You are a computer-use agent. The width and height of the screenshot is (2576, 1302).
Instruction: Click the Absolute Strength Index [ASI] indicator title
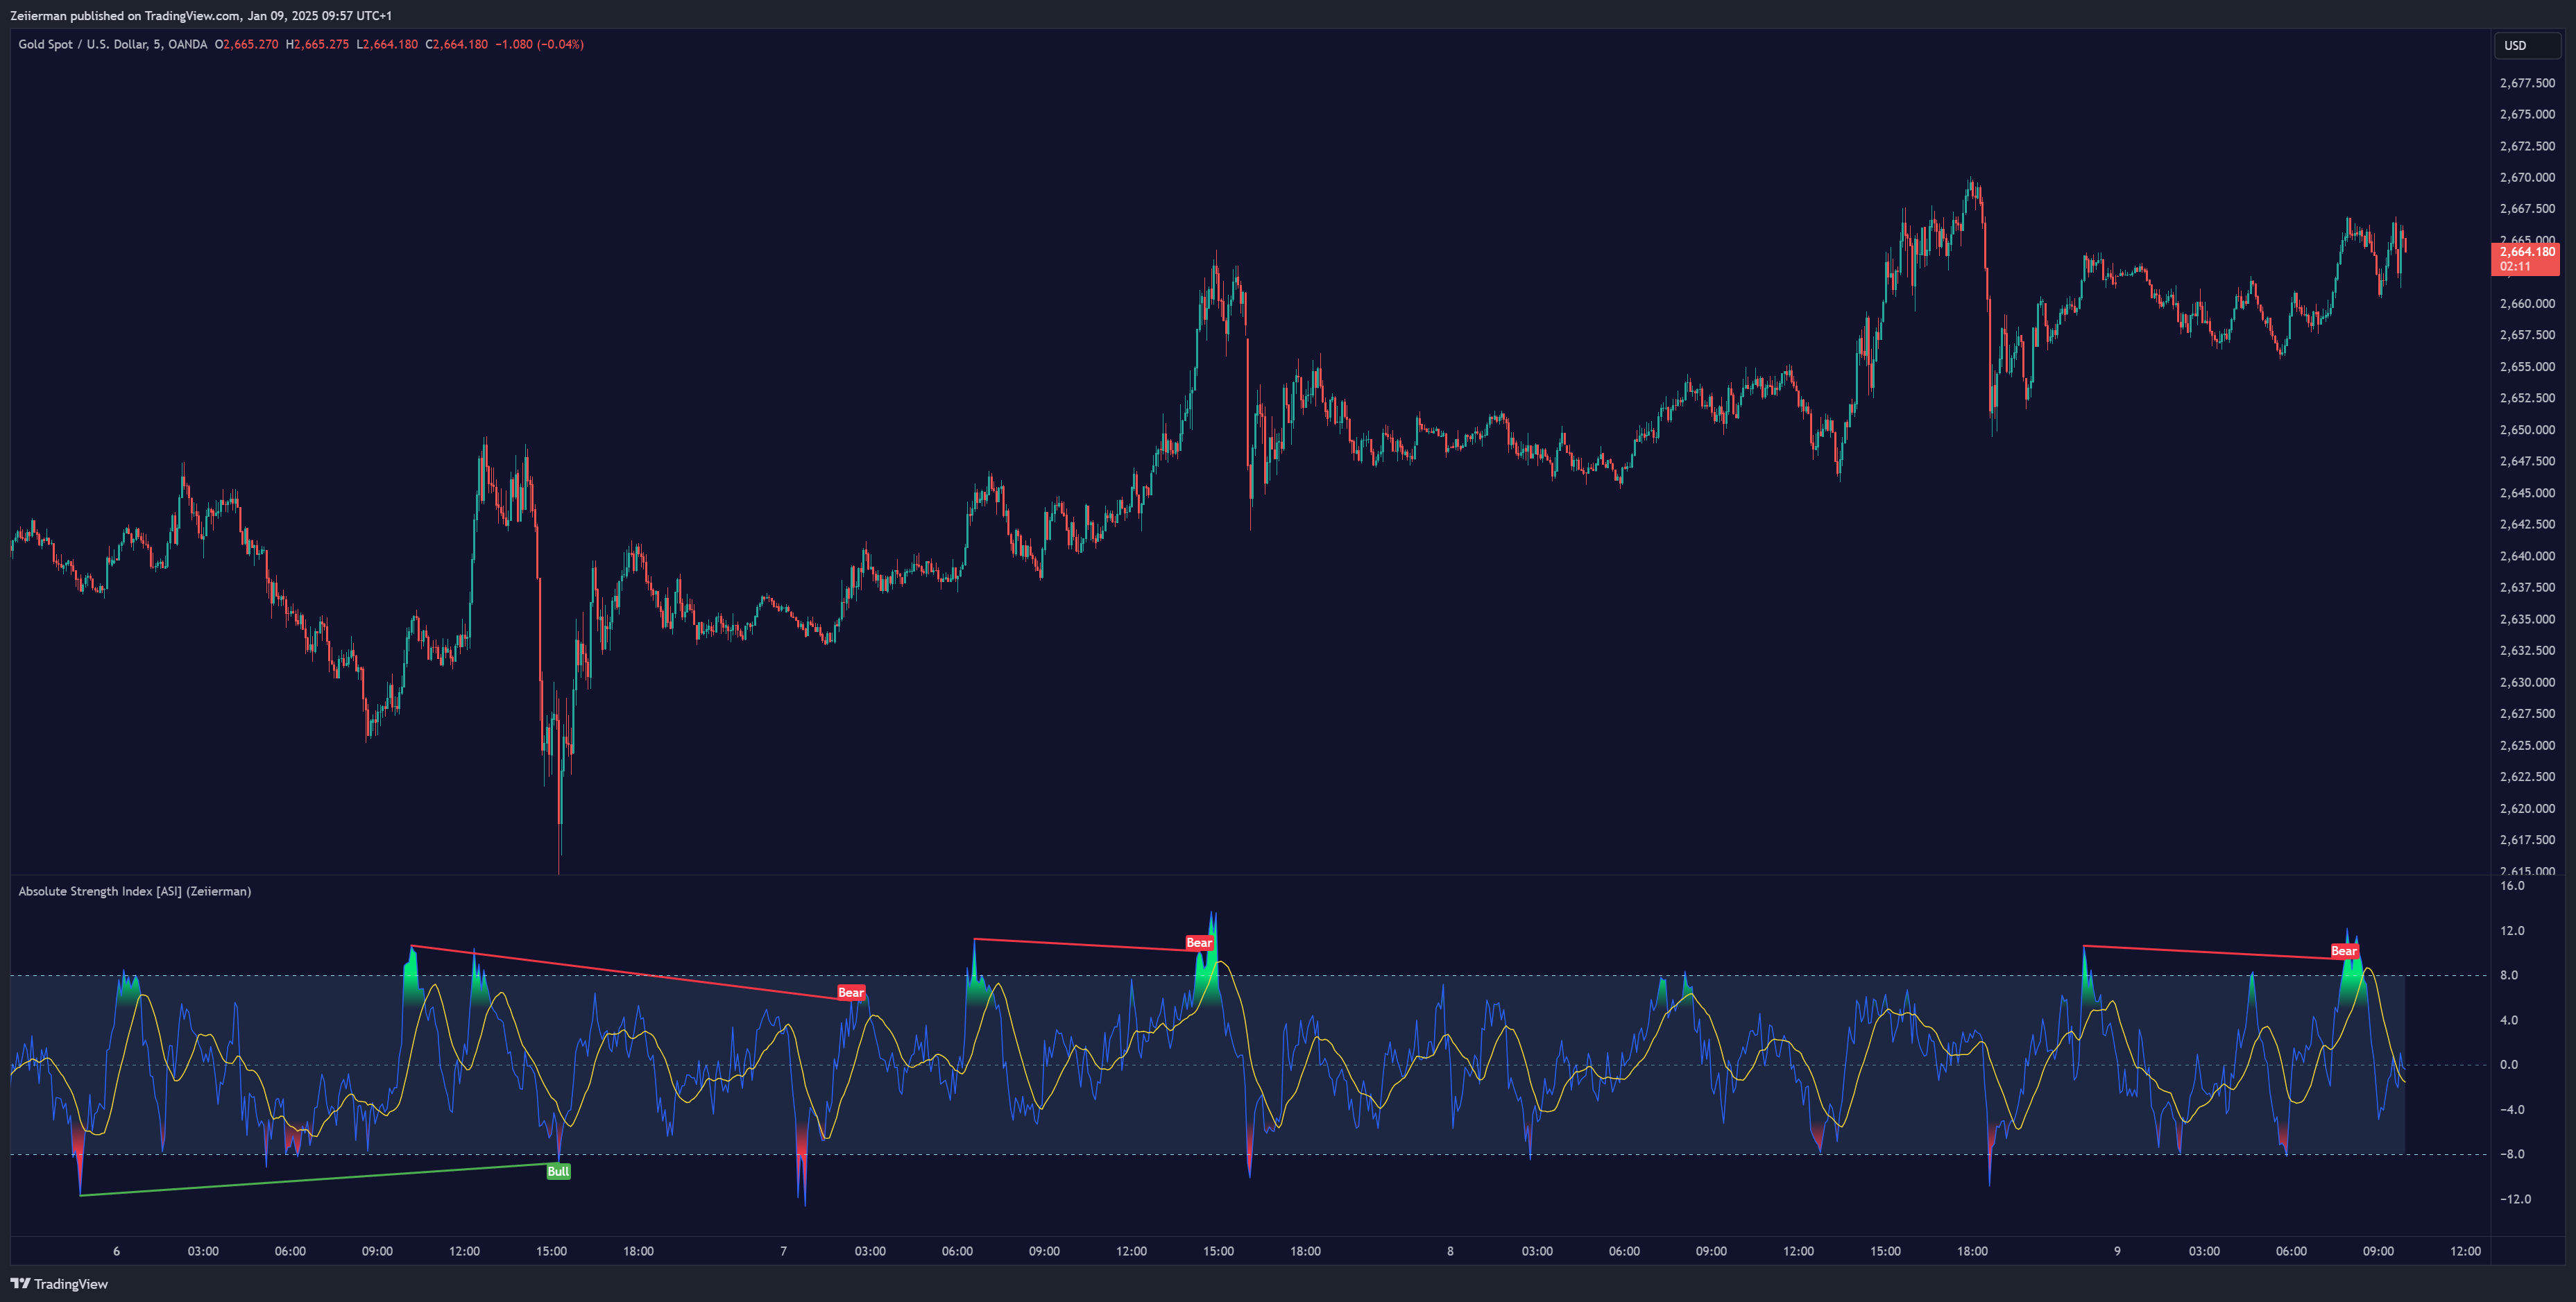pyautogui.click(x=135, y=891)
